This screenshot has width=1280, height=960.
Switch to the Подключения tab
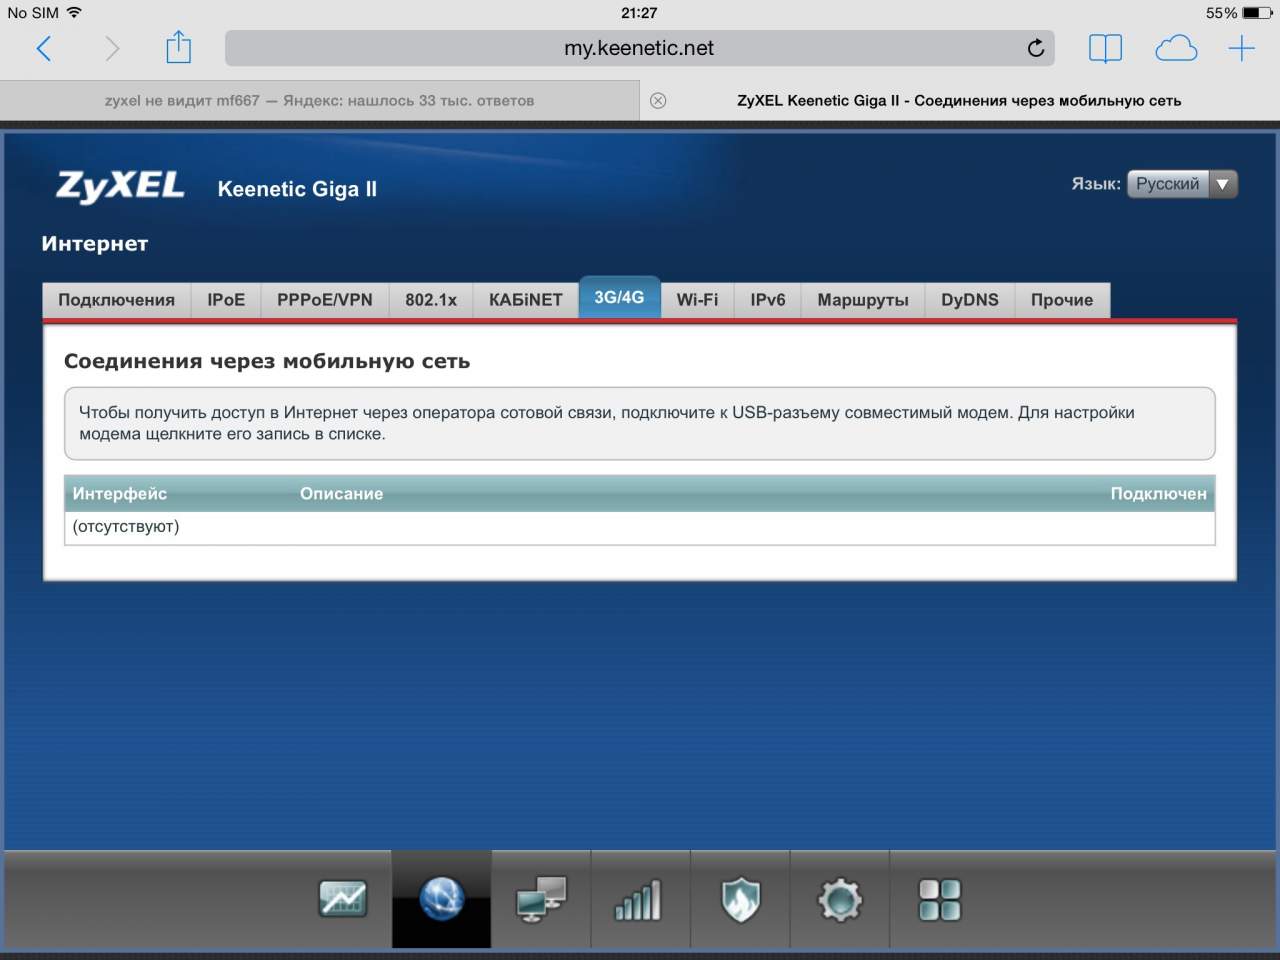pos(117,300)
